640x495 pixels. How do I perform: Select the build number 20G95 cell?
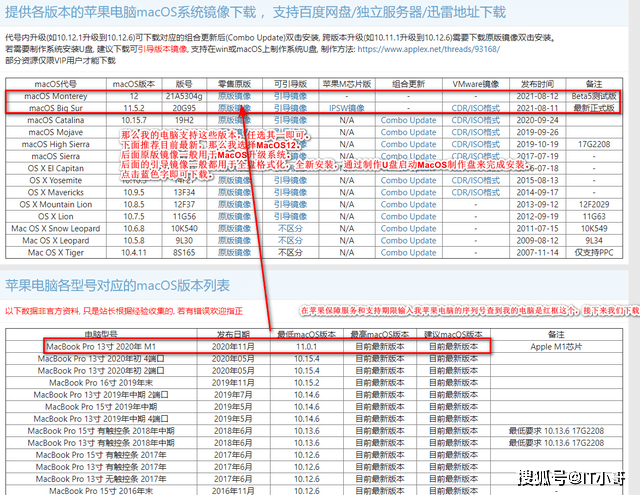coord(184,108)
